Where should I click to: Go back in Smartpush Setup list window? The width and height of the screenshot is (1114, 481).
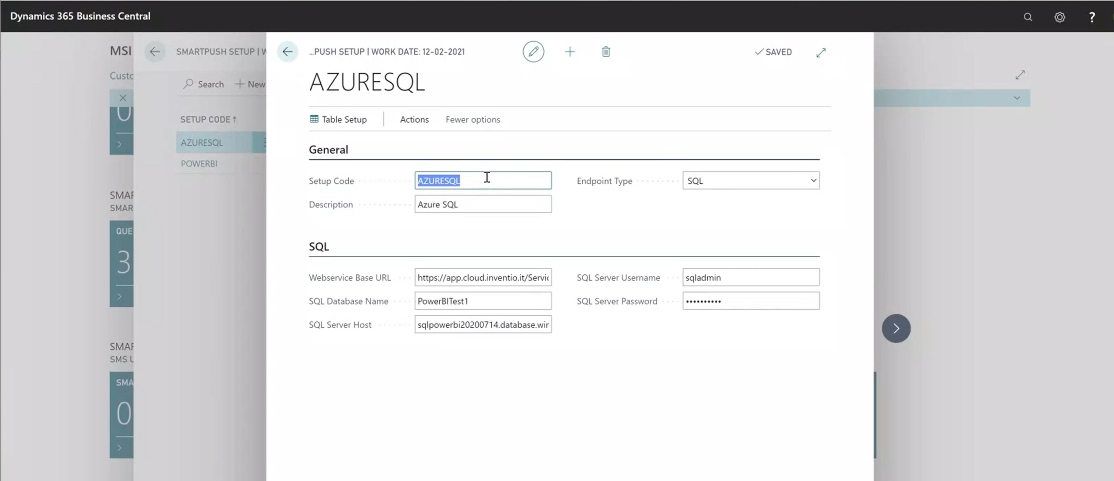coord(154,52)
